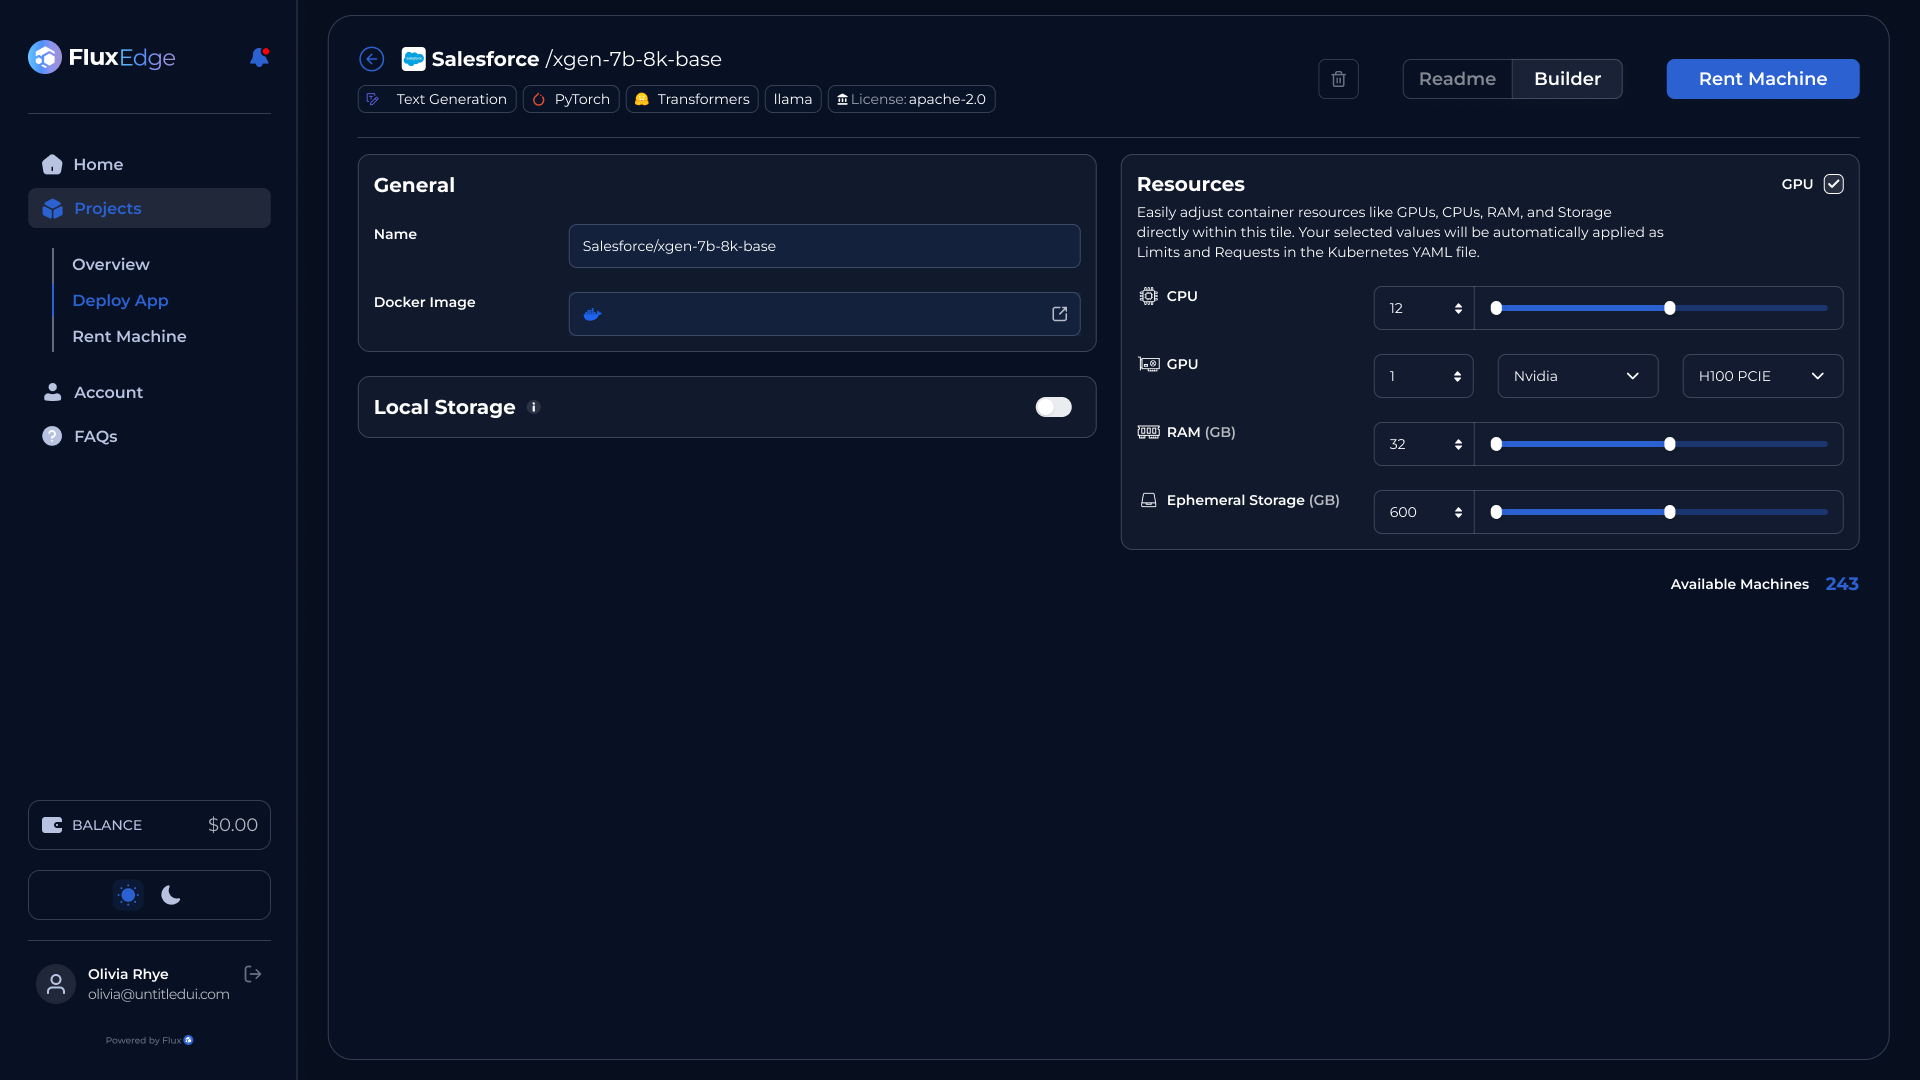The image size is (1920, 1080).
Task: Select the Builder tab
Action: 1567,79
